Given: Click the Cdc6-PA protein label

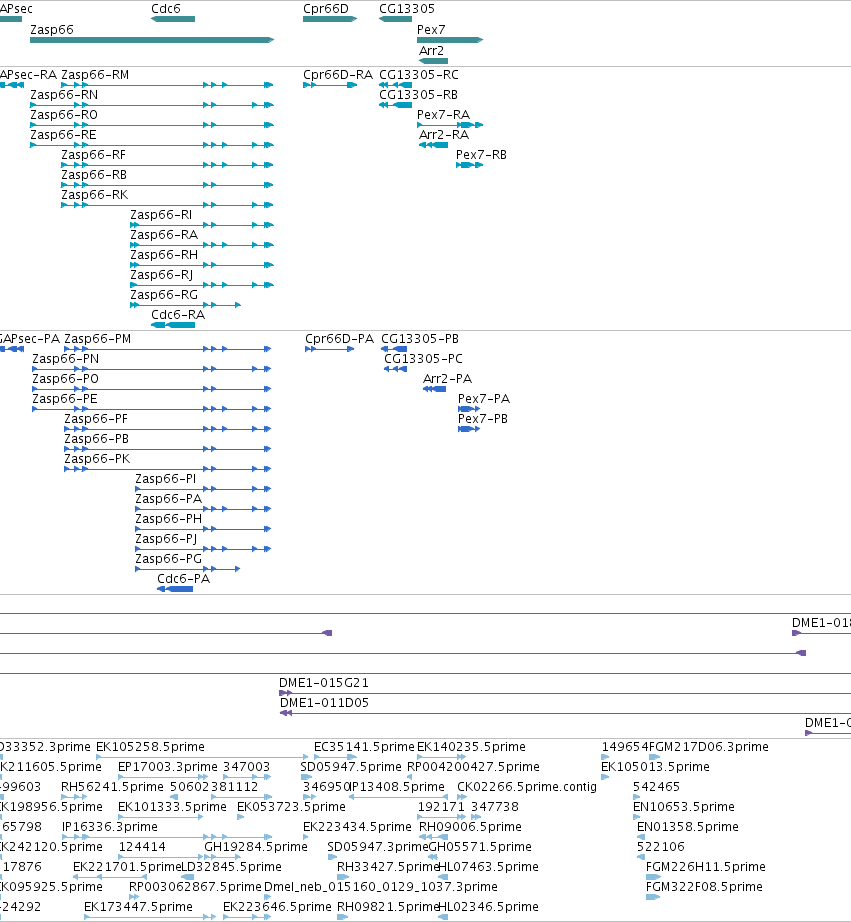Looking at the screenshot, I should (183, 579).
